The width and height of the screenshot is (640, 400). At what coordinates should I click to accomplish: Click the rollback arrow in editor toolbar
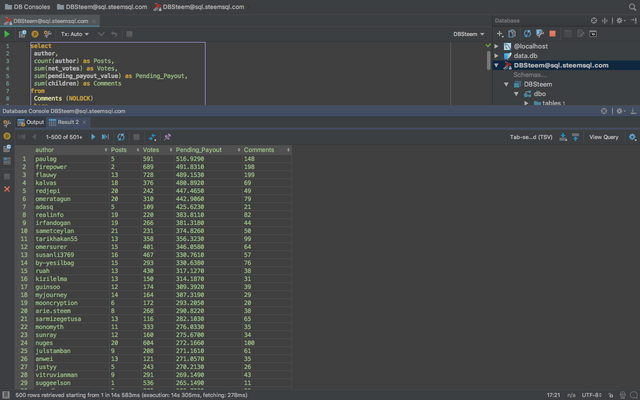point(114,34)
